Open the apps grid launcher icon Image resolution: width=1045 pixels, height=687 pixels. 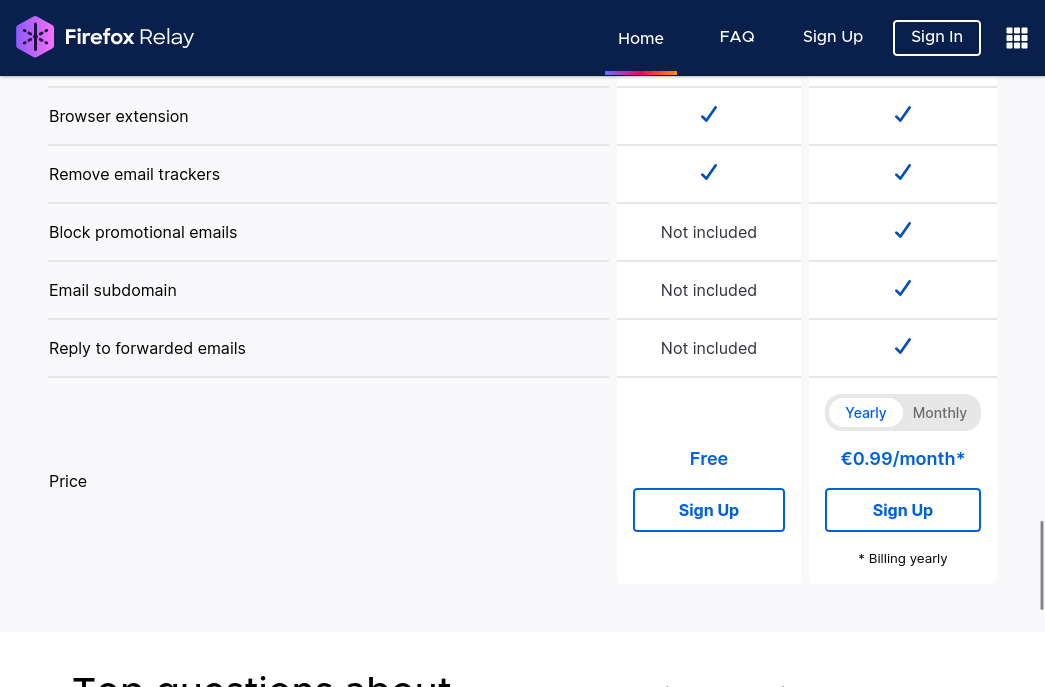(1017, 37)
